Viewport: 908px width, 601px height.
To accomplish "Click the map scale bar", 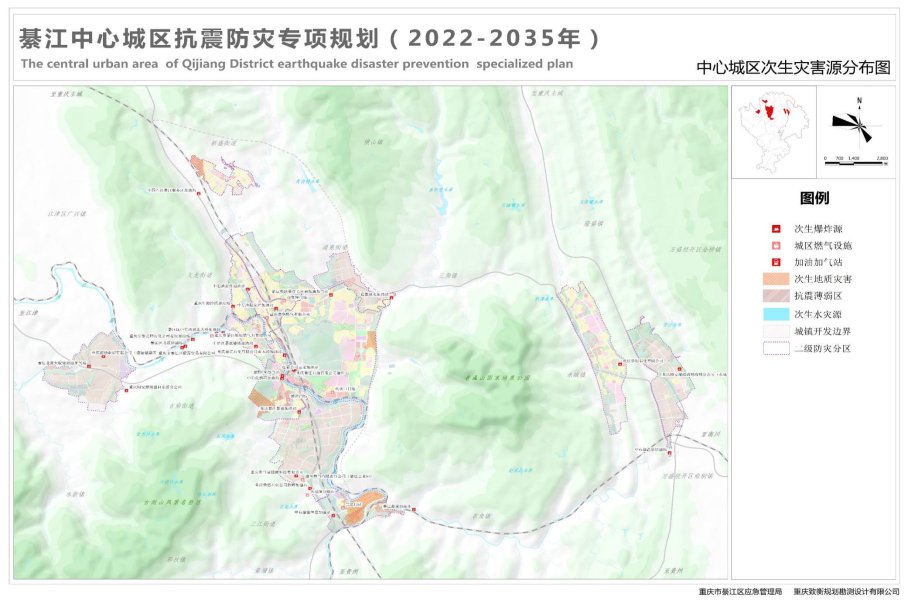I will coord(856,157).
